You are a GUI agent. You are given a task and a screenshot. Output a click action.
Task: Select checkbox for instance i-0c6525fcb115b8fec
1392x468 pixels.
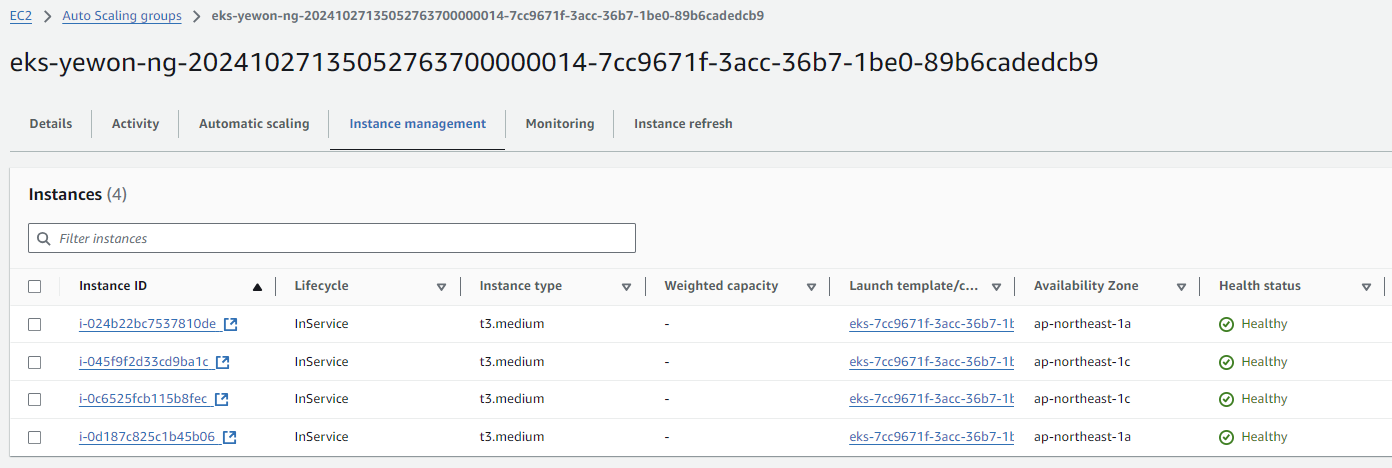click(x=35, y=399)
